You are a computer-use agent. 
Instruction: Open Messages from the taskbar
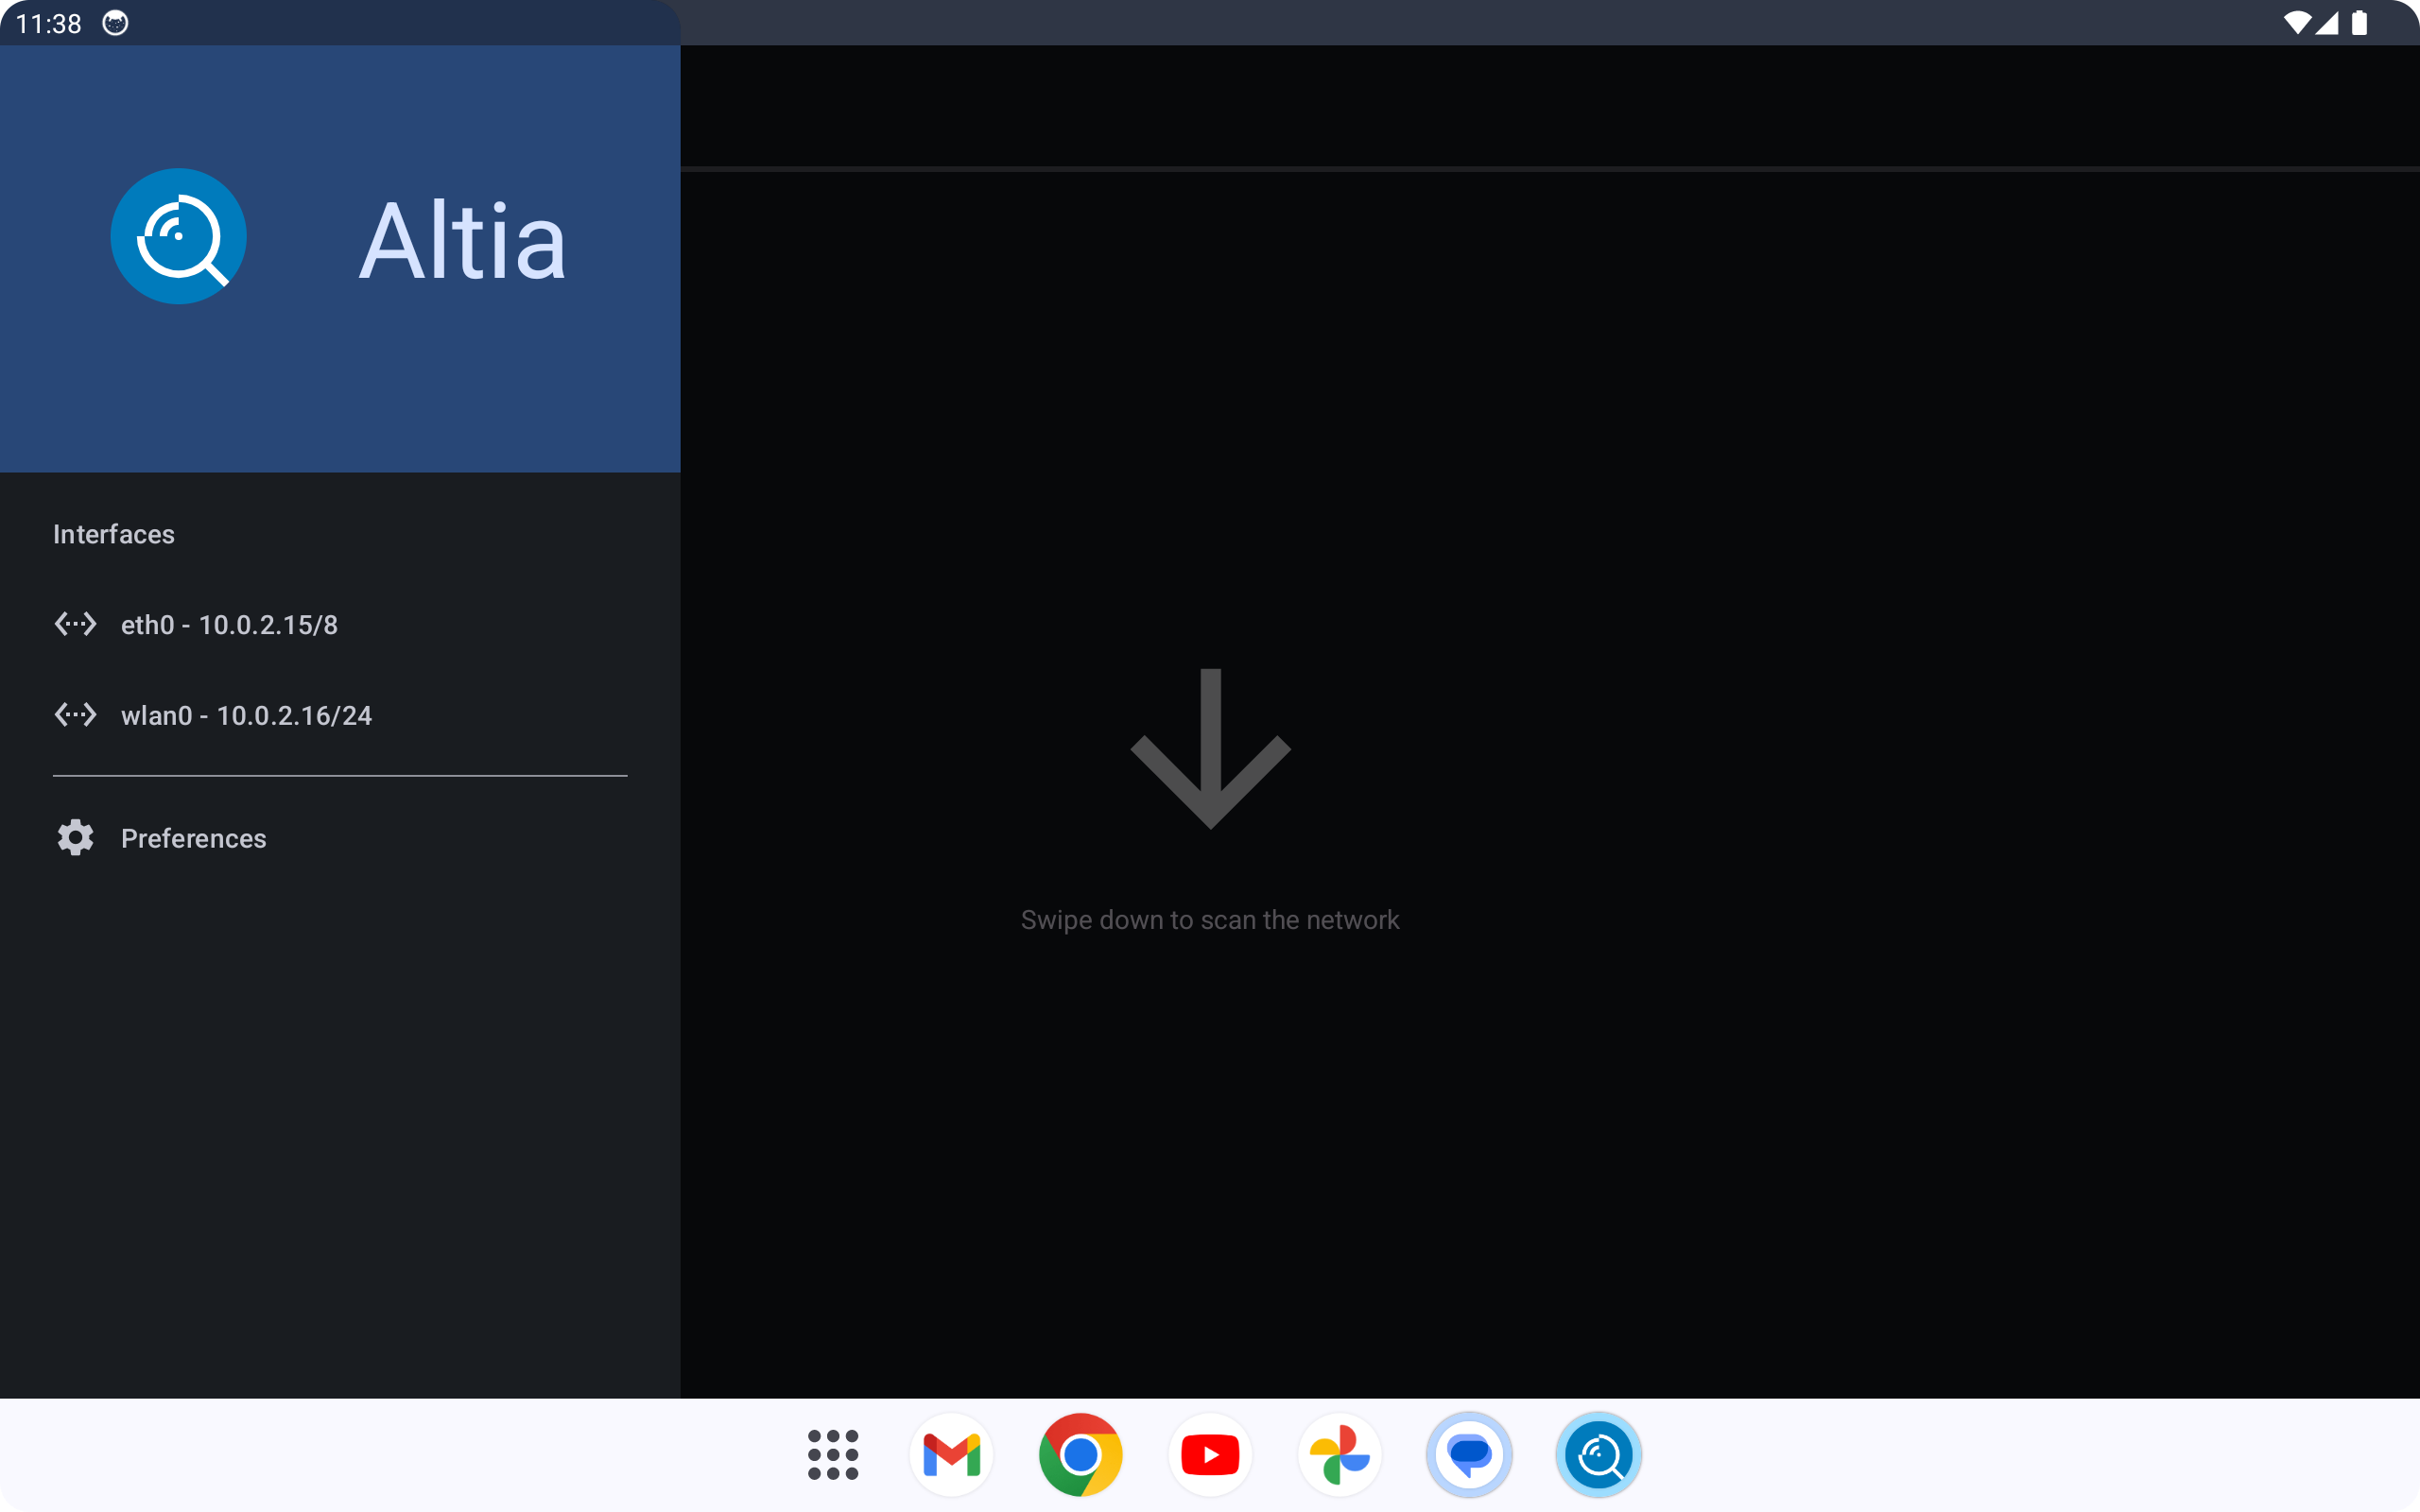click(1469, 1454)
